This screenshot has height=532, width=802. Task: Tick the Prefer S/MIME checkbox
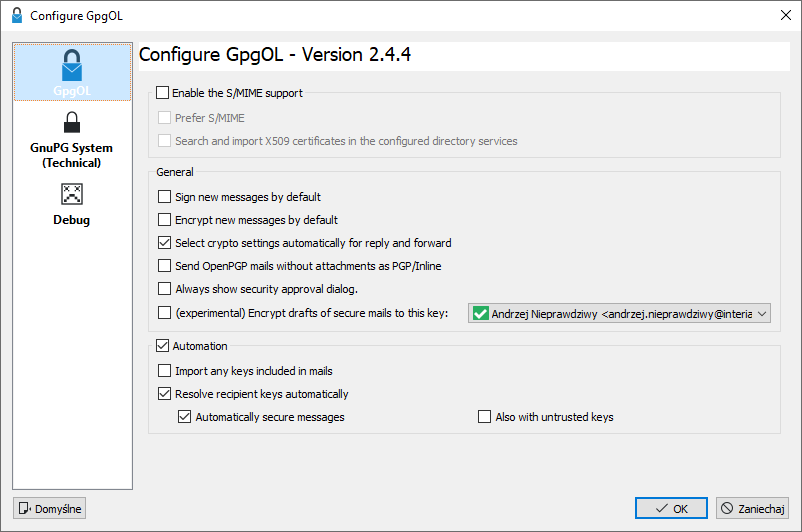click(x=164, y=118)
